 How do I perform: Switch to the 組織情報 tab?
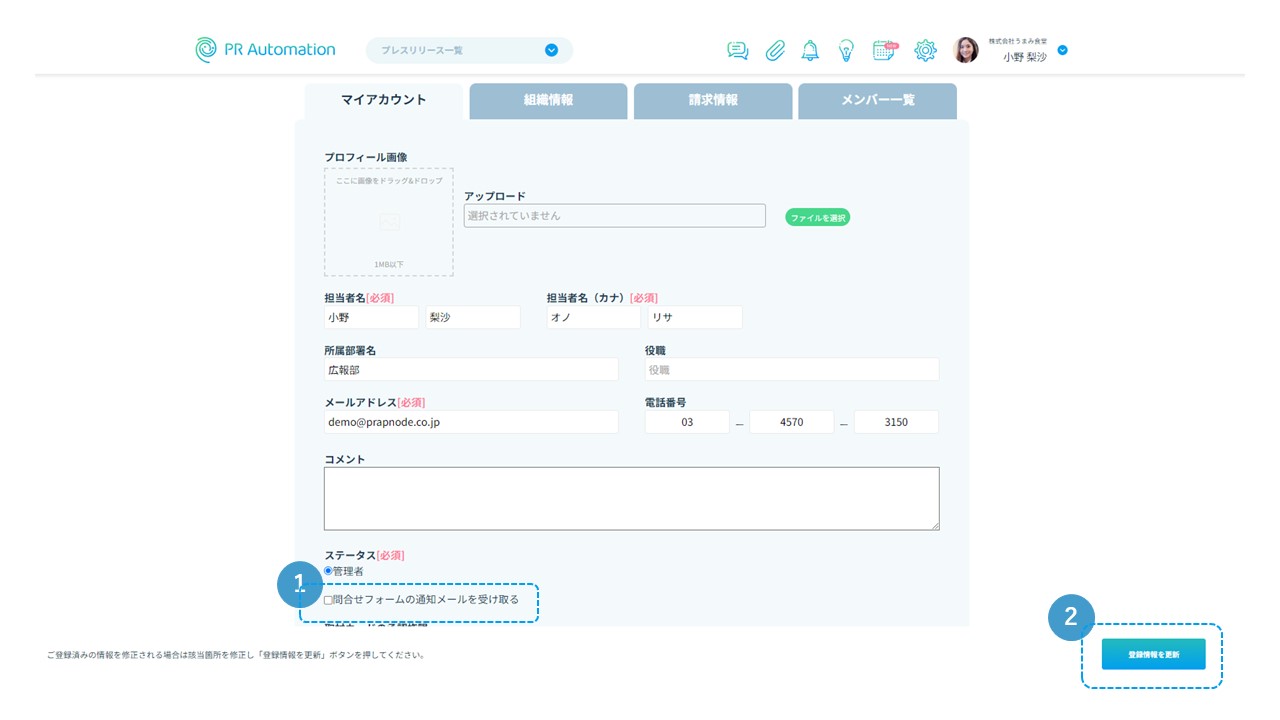548,100
